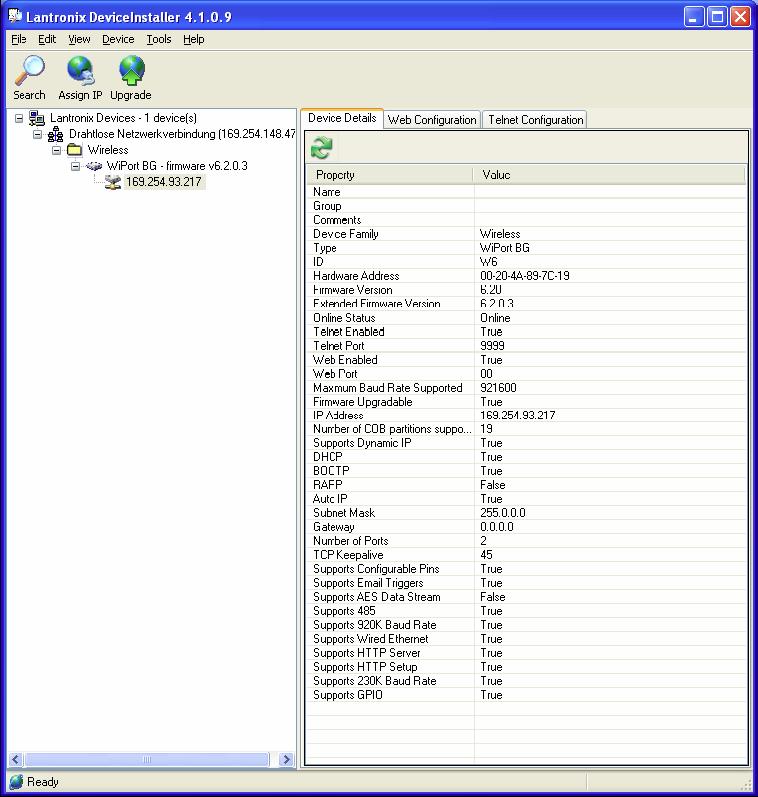The width and height of the screenshot is (758, 797).
Task: Click the Name property row
Action: (x=526, y=192)
